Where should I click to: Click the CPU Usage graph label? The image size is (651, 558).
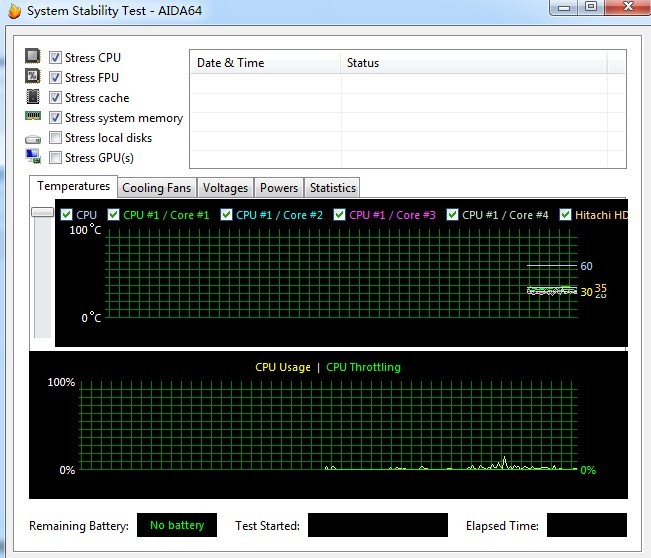pos(283,367)
